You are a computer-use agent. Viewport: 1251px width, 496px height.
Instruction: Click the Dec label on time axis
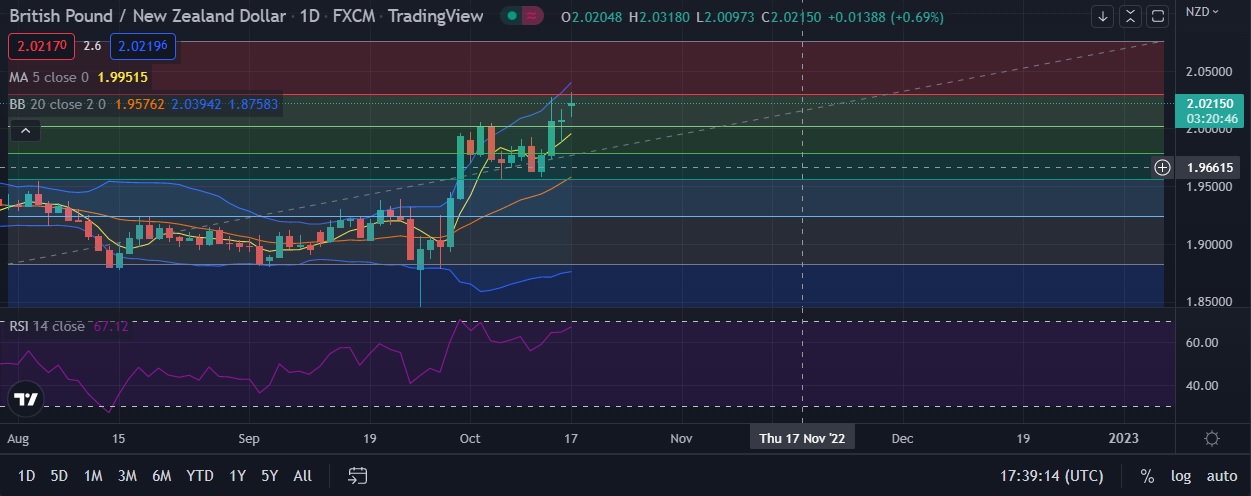[902, 438]
